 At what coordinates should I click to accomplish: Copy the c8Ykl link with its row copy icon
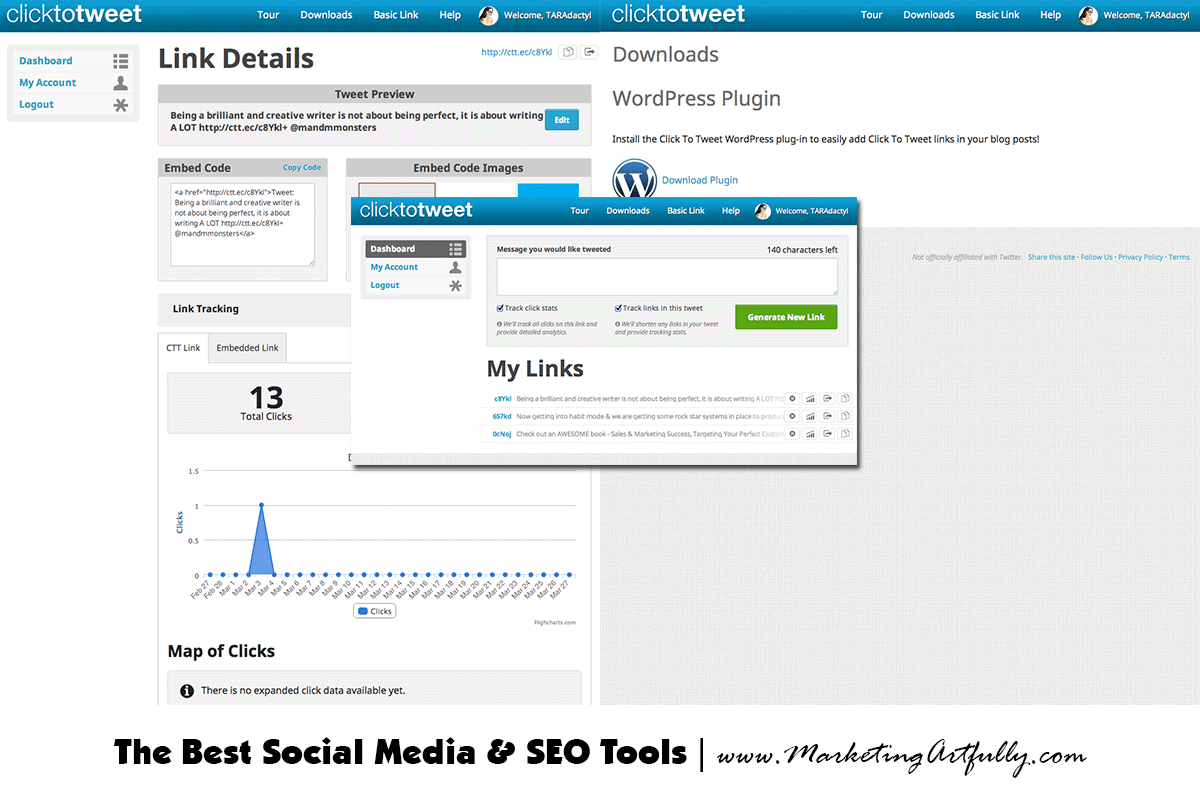(845, 398)
